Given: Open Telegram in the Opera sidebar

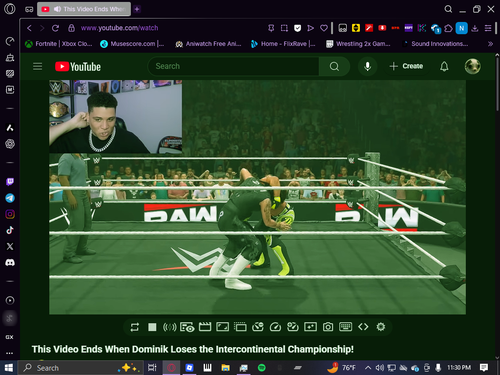Looking at the screenshot, I should [x=10, y=198].
